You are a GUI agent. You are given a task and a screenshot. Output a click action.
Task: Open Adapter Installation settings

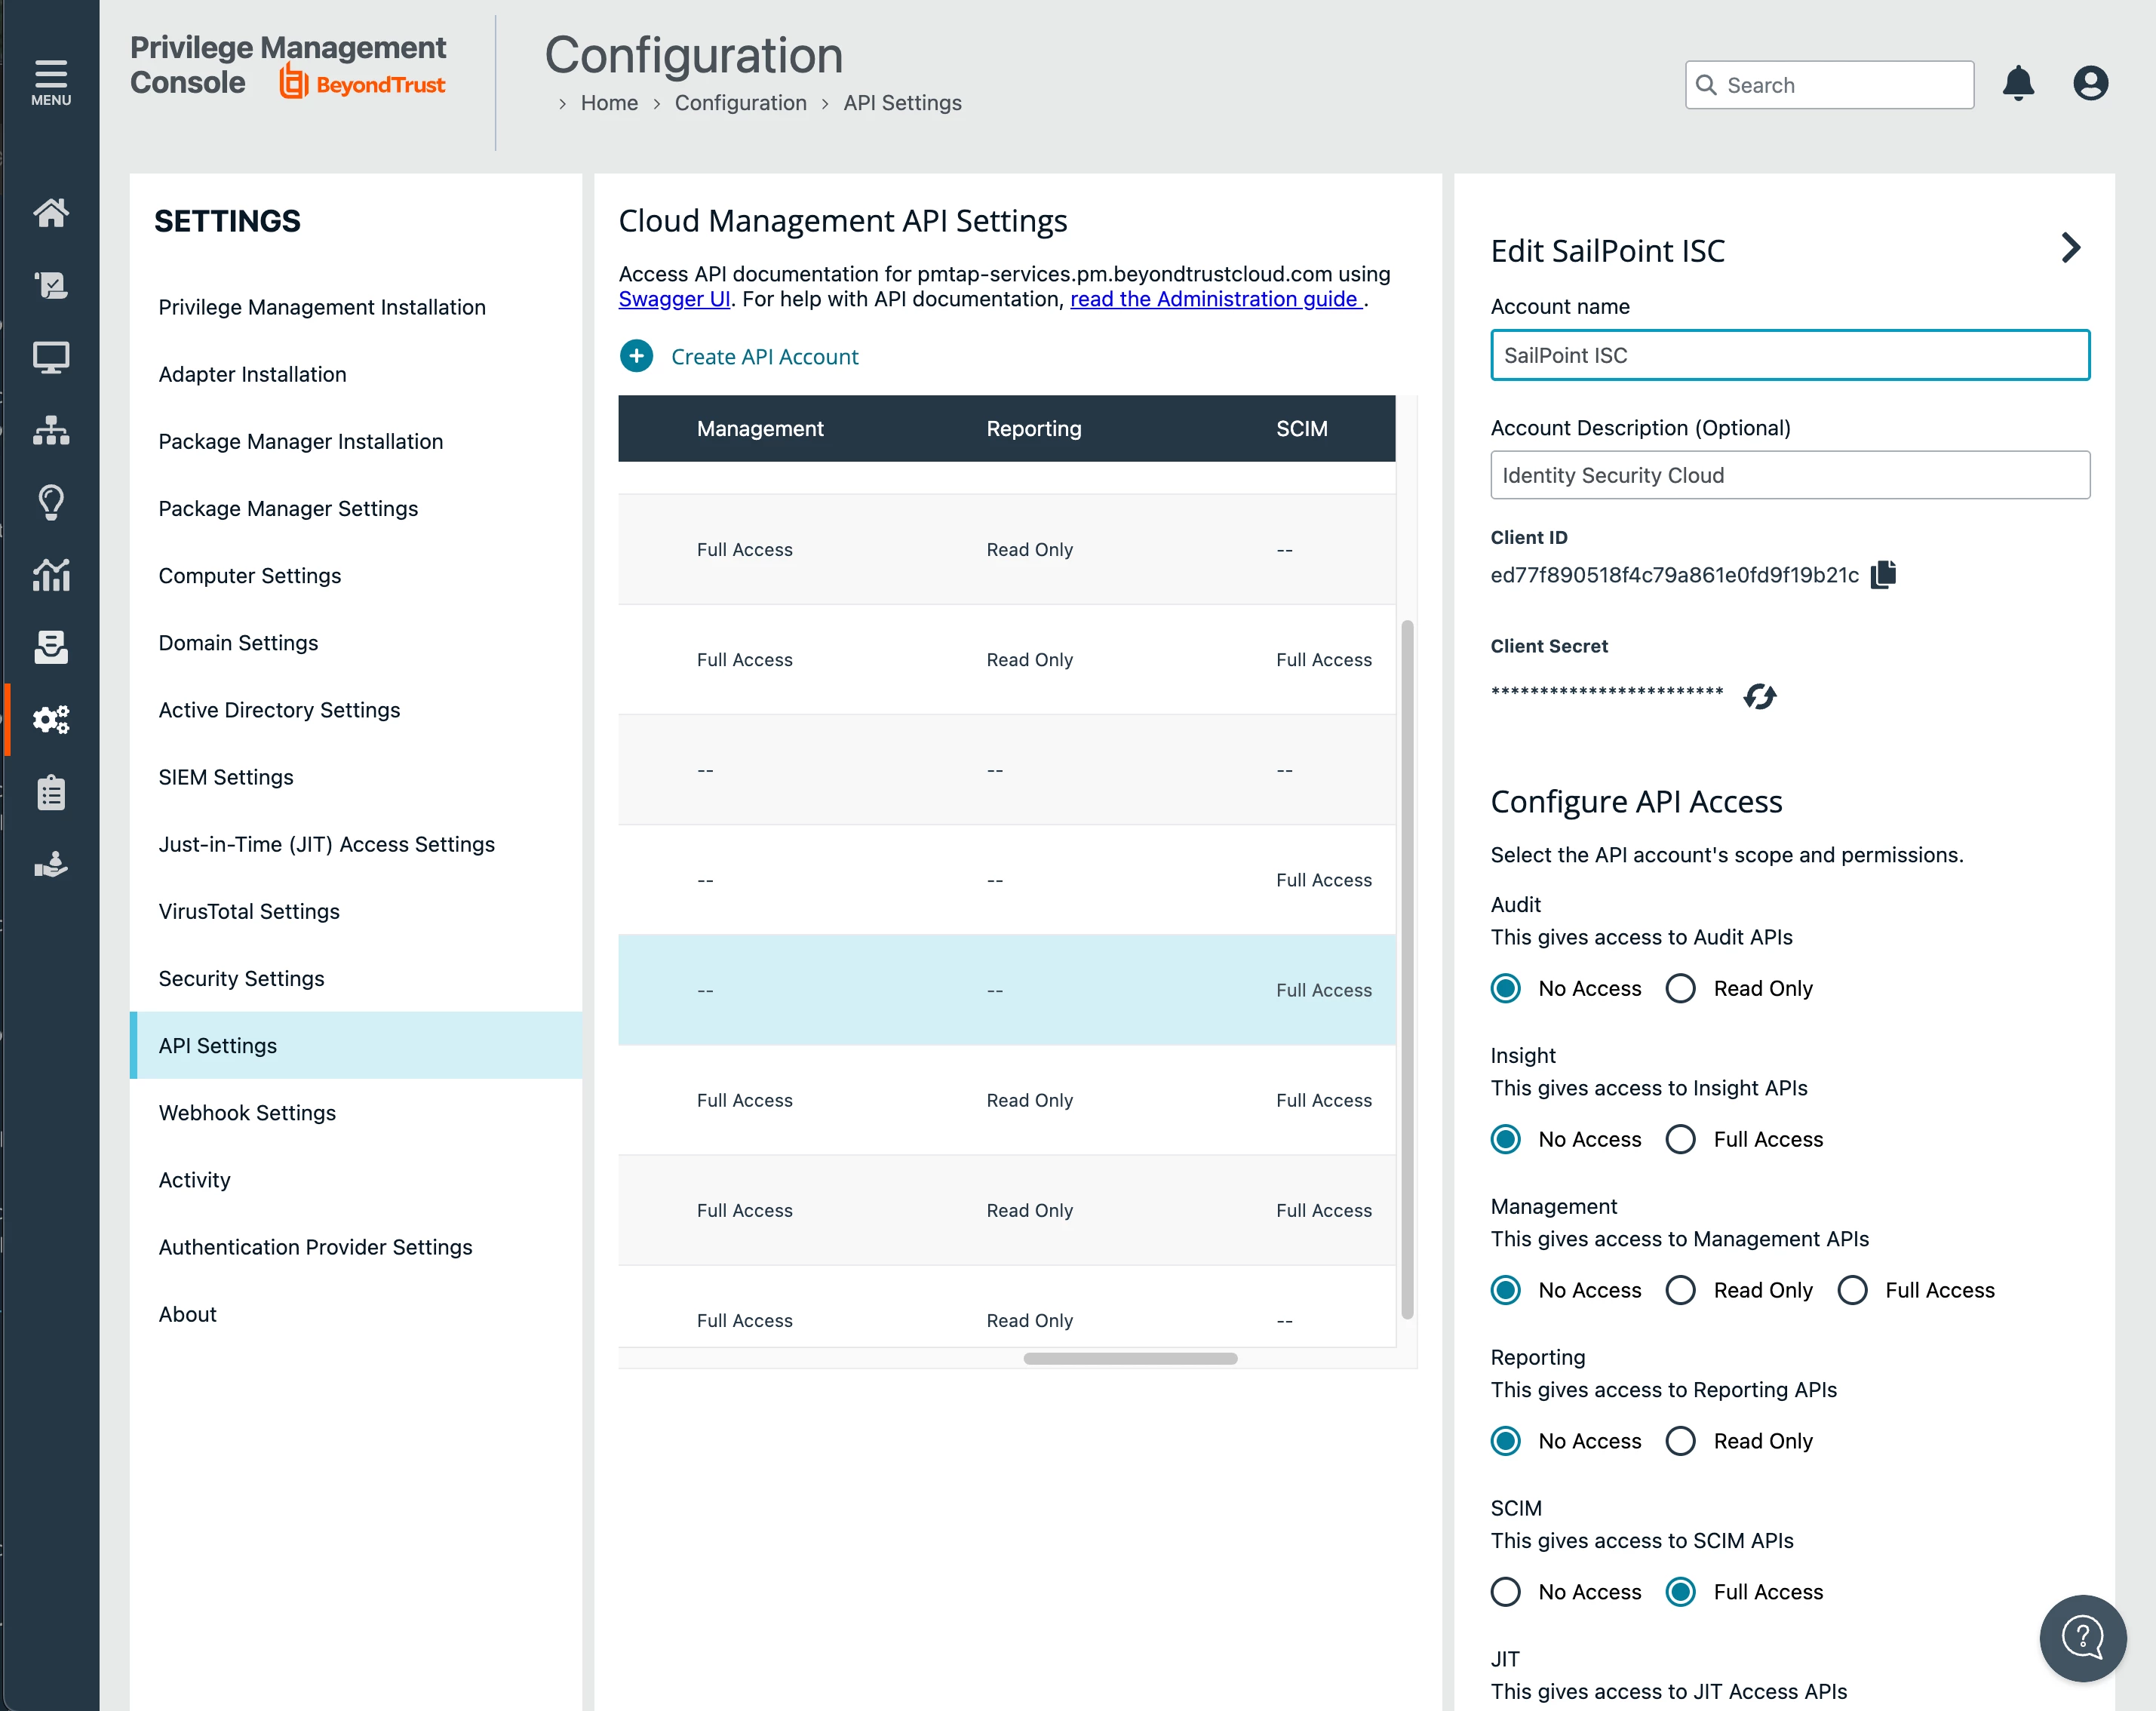click(253, 374)
